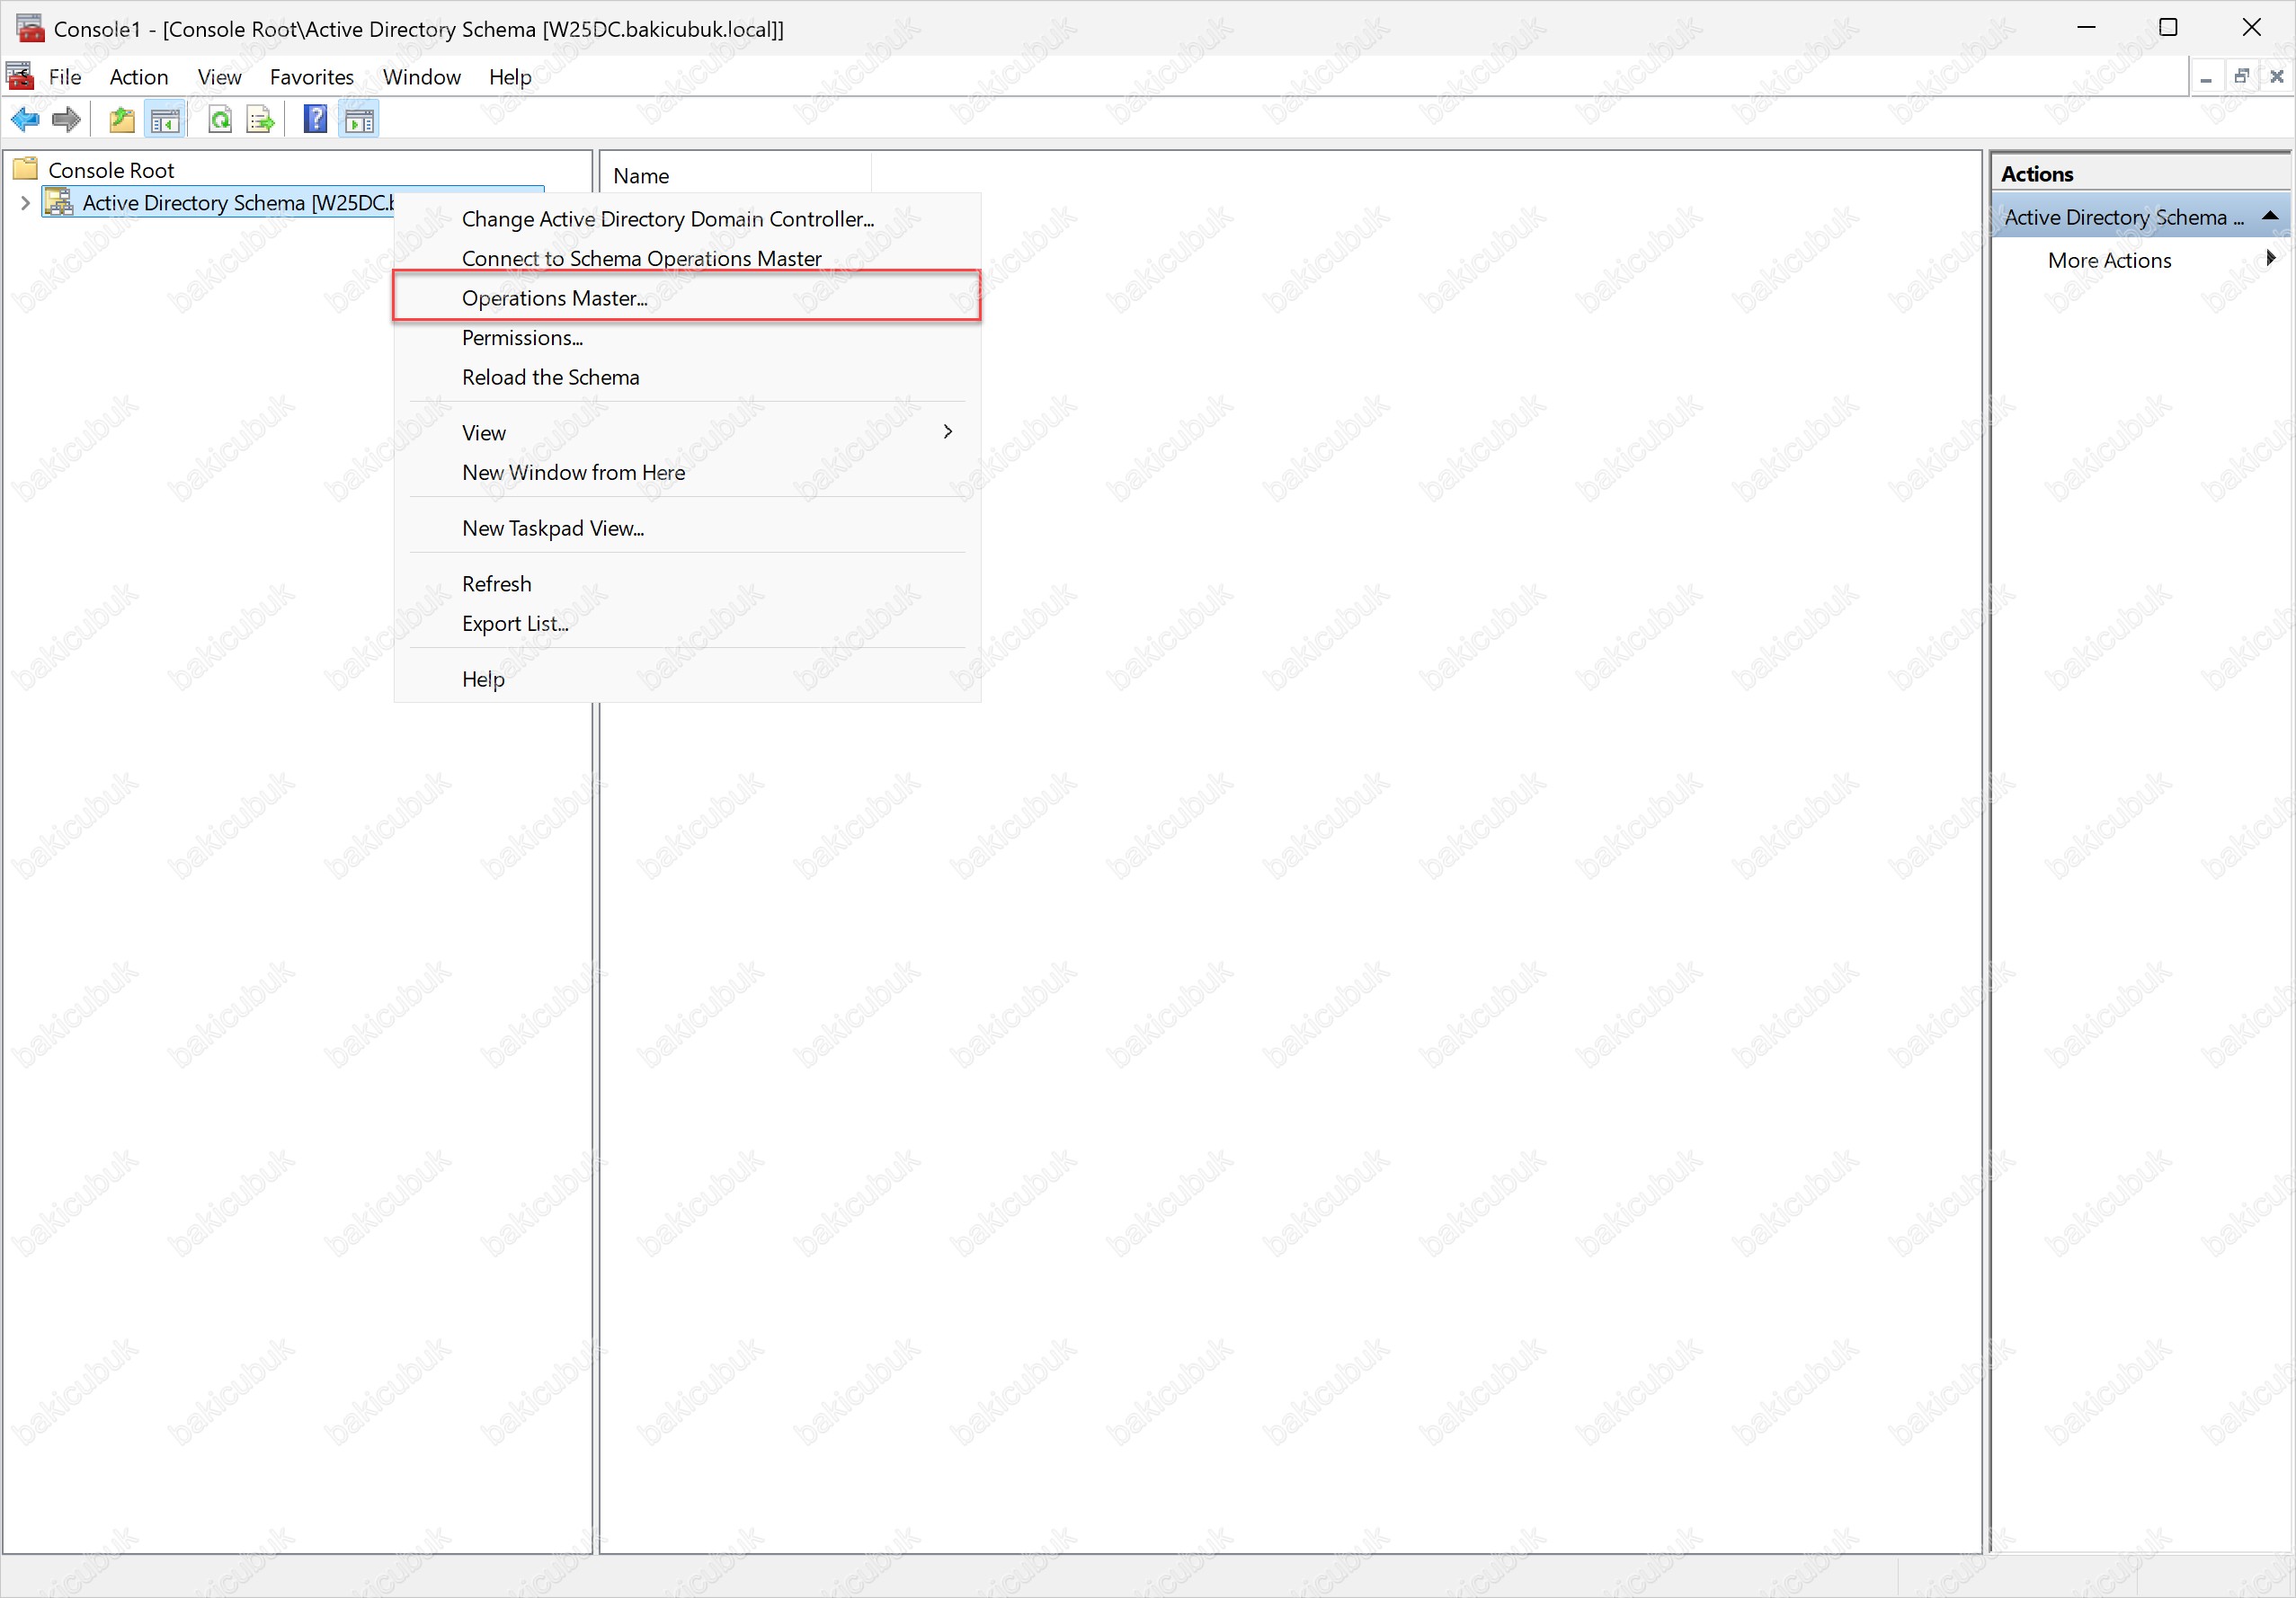Open the Help menu in the menu bar
The height and width of the screenshot is (1598, 2296).
pos(510,77)
